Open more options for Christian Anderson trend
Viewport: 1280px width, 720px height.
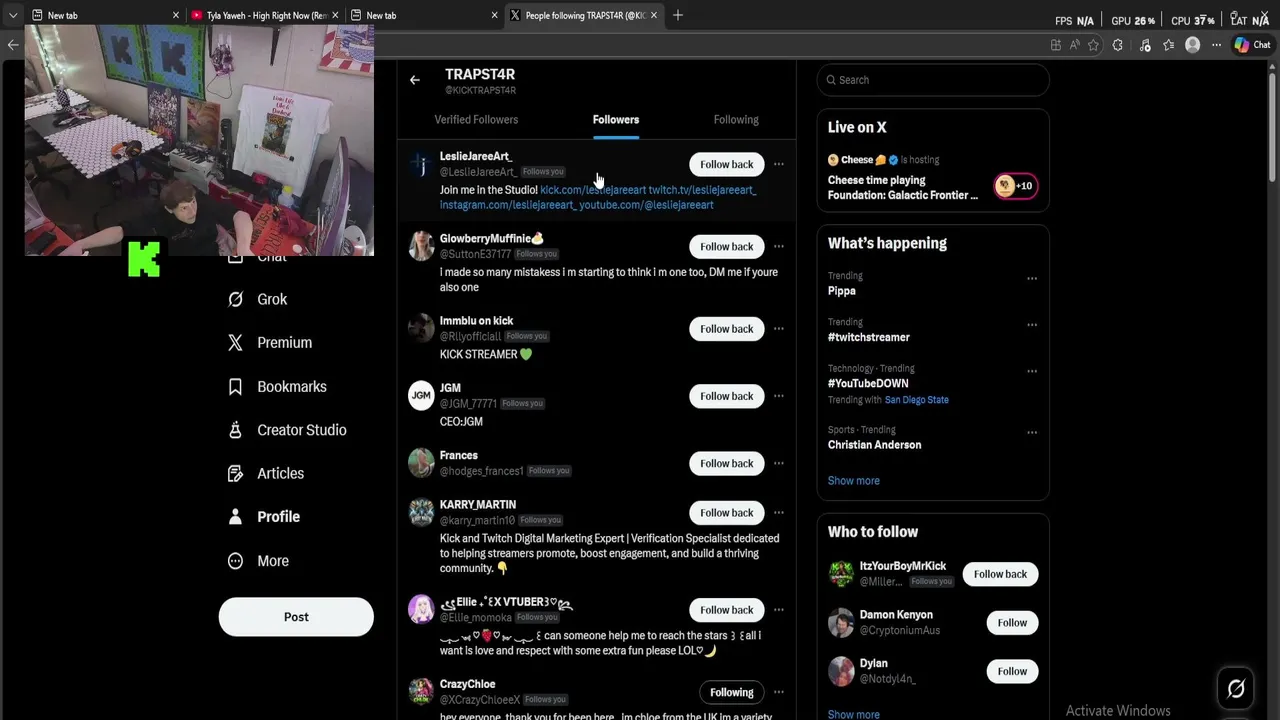point(1032,433)
